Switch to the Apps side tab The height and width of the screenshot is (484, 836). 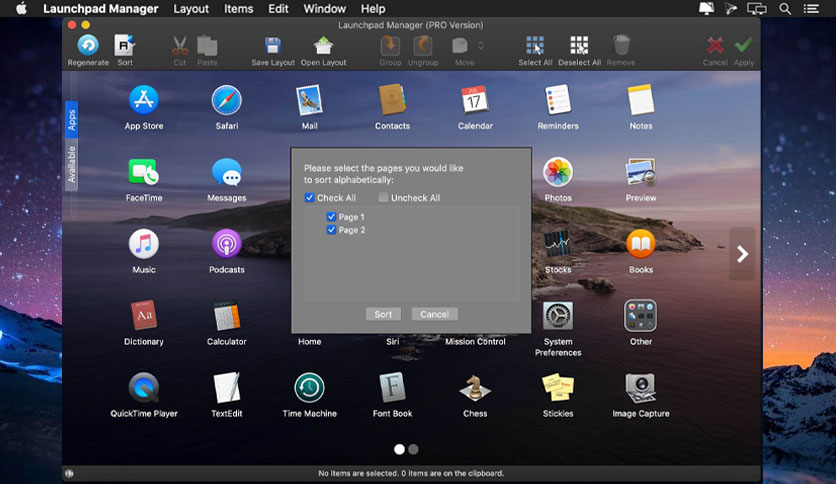pos(71,120)
